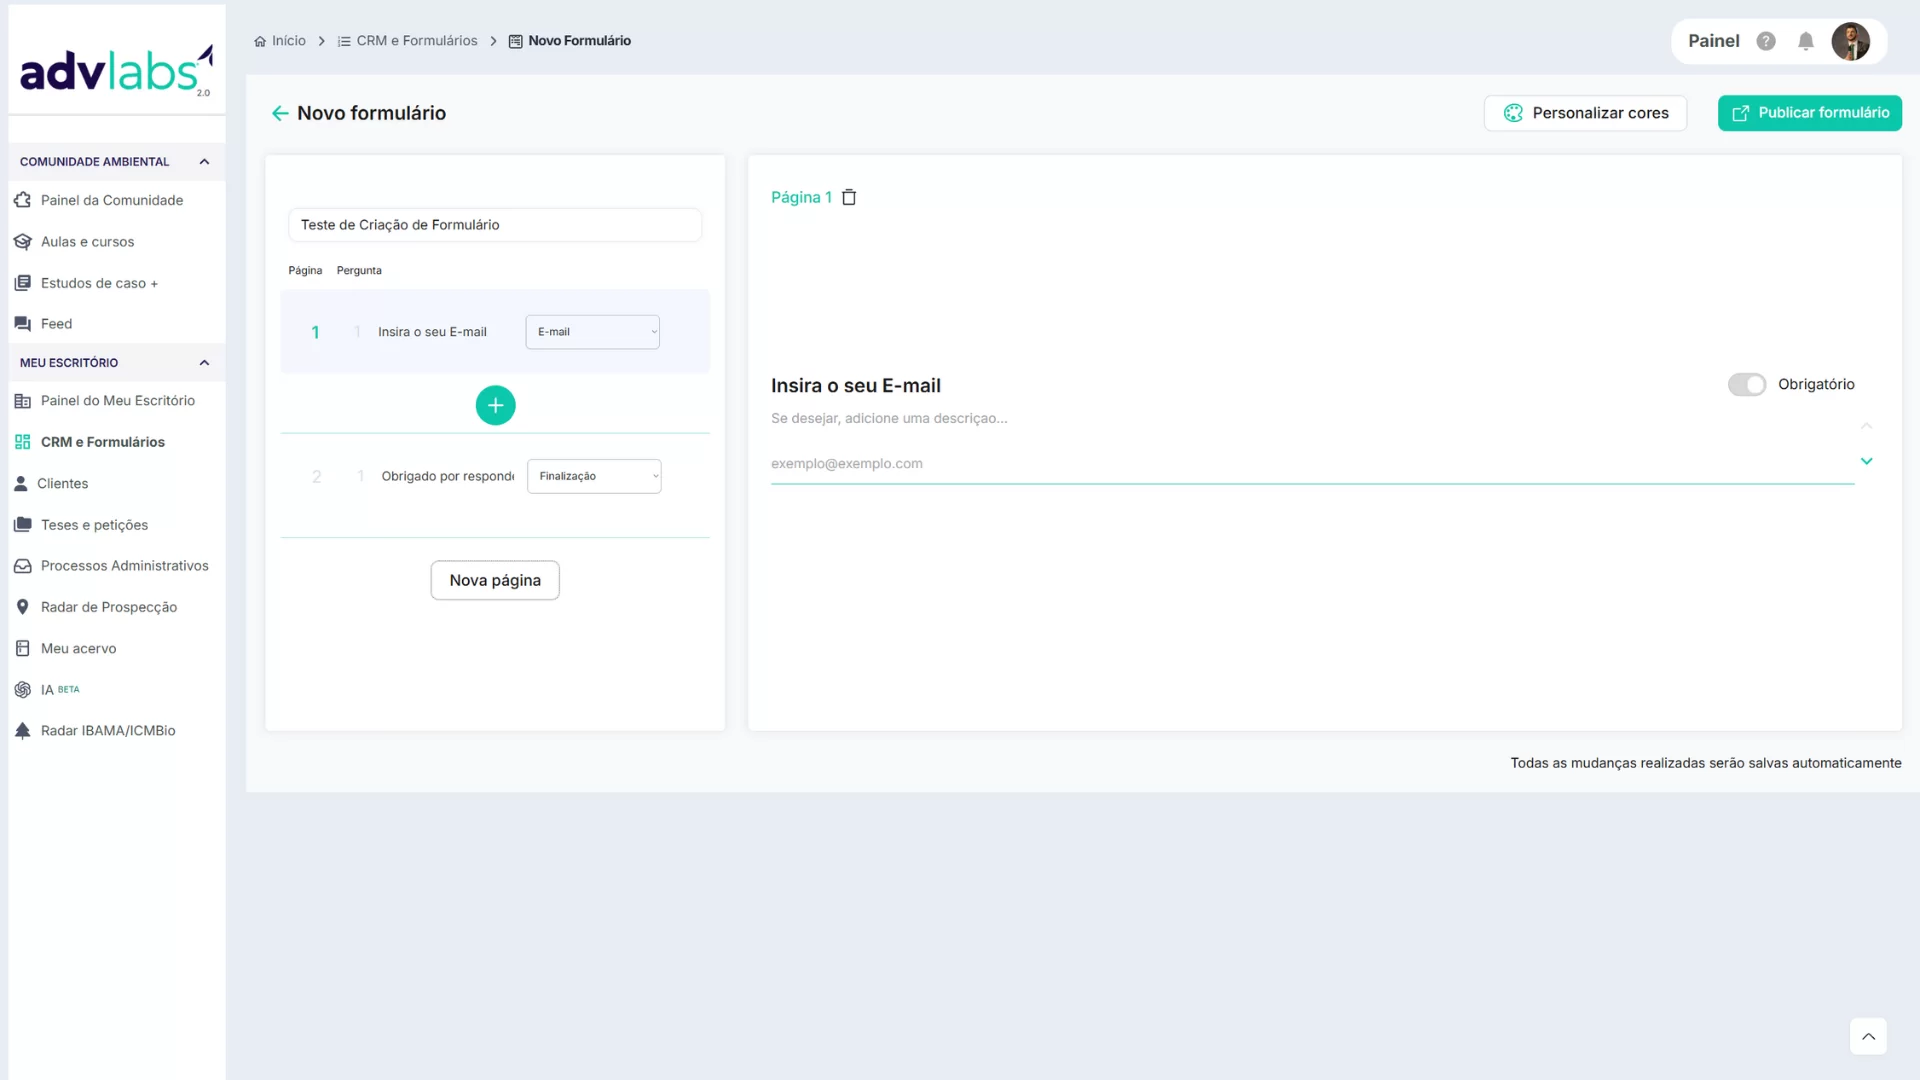Open the Finalização type dropdown
This screenshot has height=1080, width=1920.
(594, 476)
